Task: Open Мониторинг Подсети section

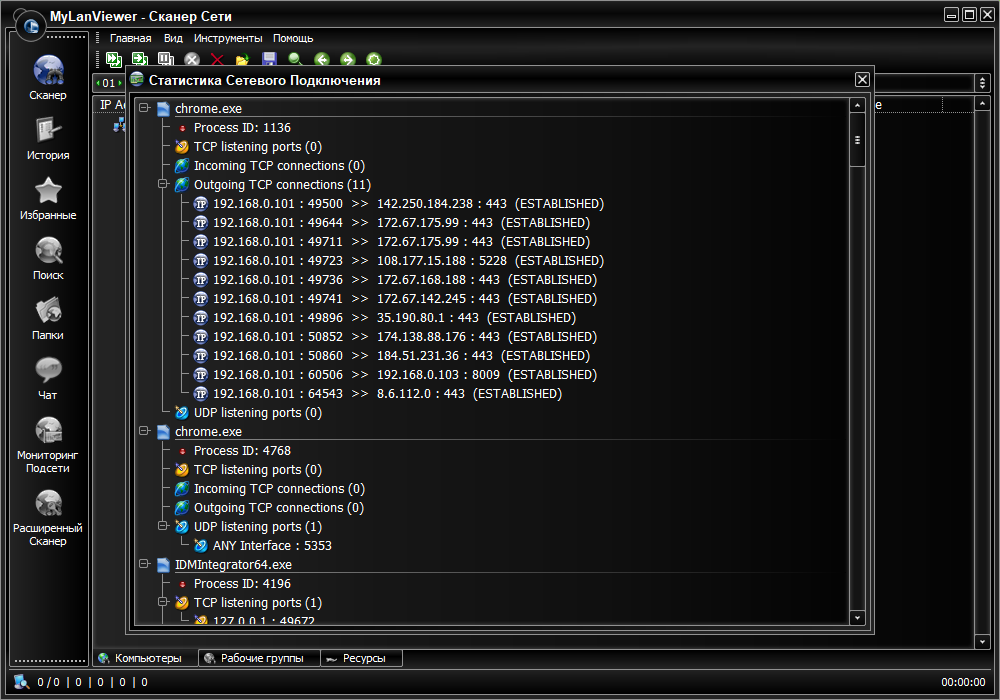Action: [48, 444]
